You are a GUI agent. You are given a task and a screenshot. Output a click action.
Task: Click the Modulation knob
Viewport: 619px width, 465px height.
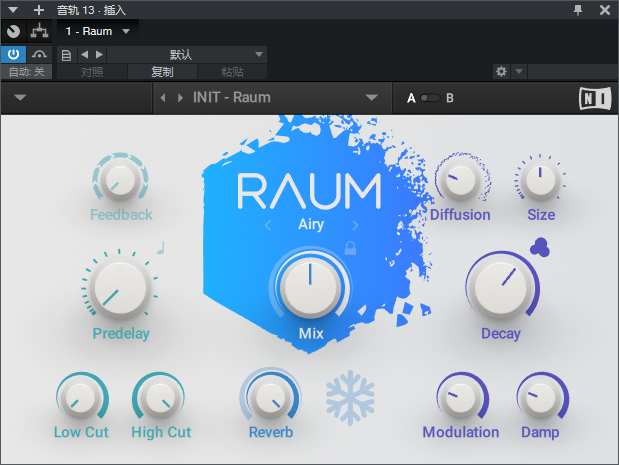click(x=461, y=398)
